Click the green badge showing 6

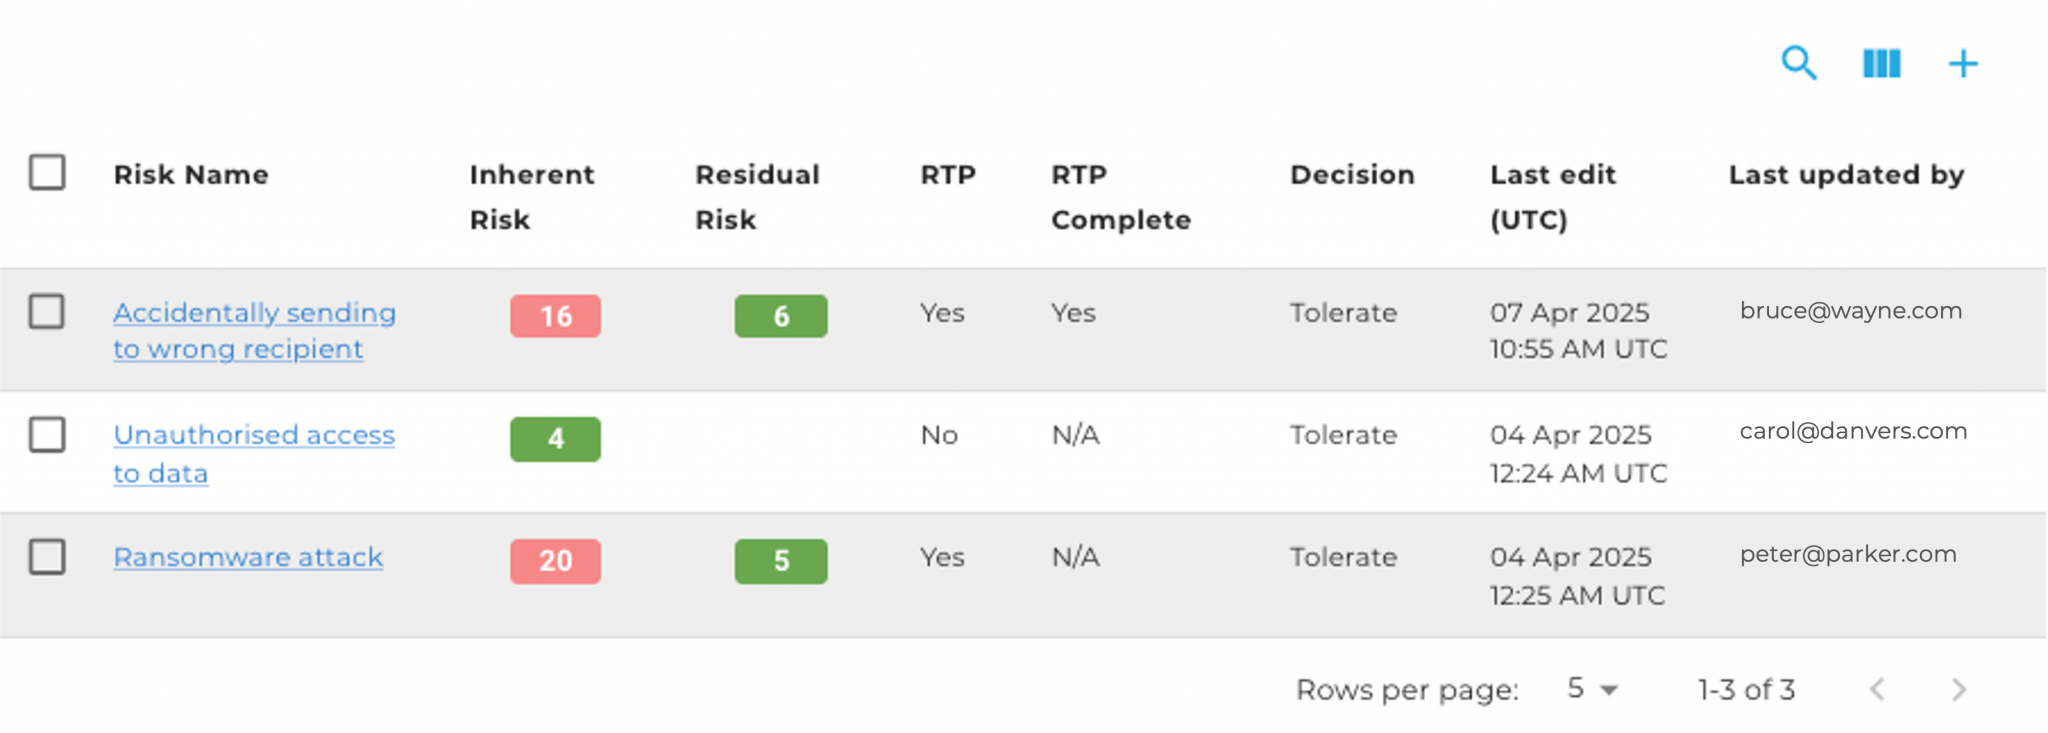click(x=780, y=316)
